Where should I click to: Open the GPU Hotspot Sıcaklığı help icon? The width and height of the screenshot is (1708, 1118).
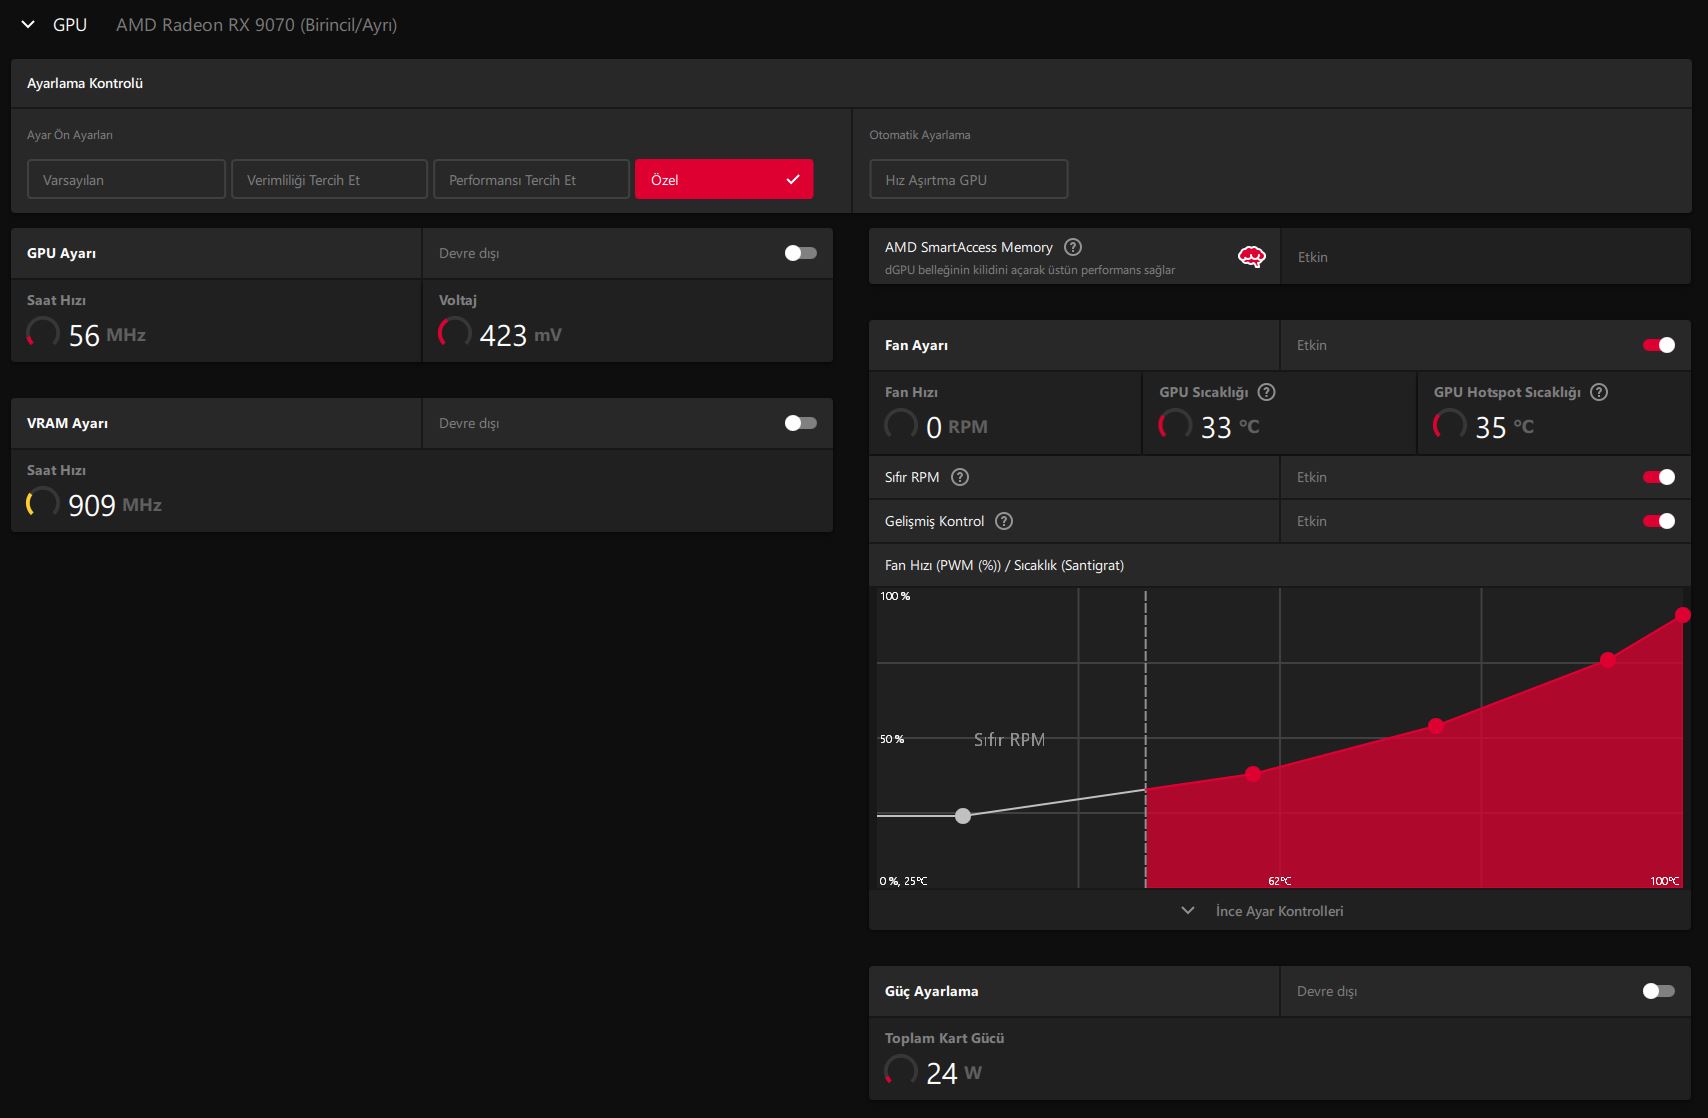1599,392
